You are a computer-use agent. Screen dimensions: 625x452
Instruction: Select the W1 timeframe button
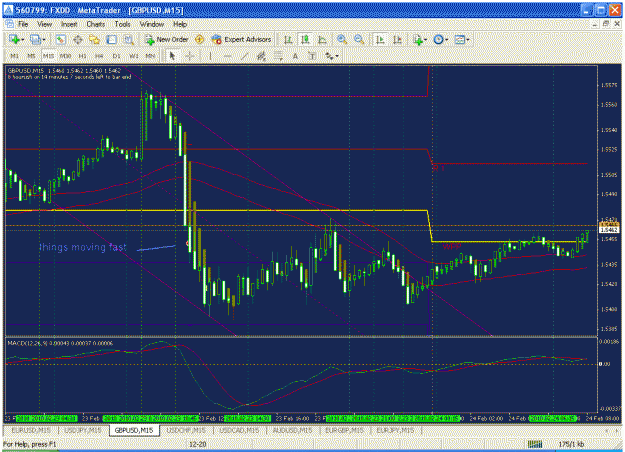[x=134, y=56]
